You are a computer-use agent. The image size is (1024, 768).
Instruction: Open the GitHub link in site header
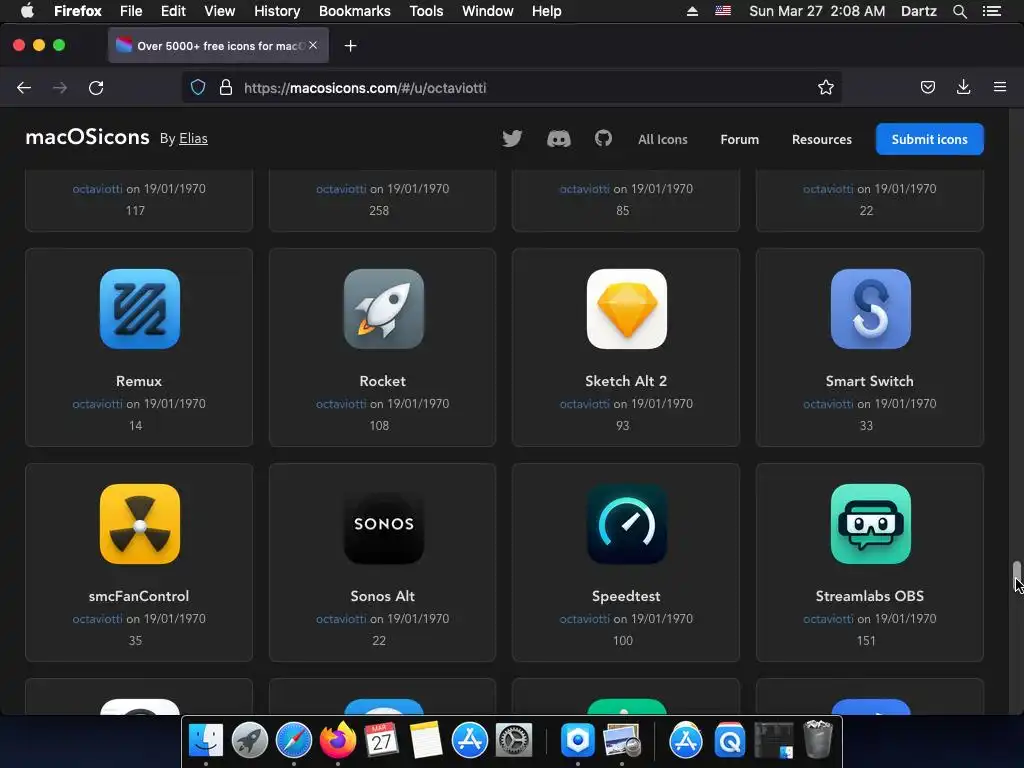pyautogui.click(x=603, y=138)
